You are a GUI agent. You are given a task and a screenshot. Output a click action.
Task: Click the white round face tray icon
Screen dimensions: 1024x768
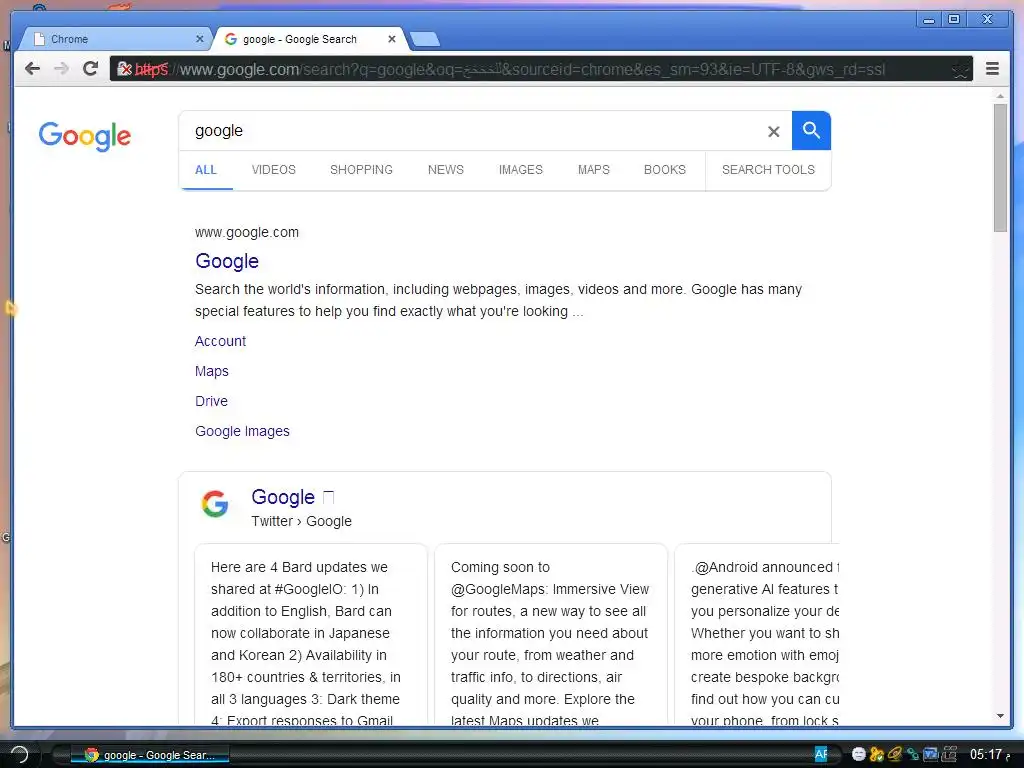859,754
